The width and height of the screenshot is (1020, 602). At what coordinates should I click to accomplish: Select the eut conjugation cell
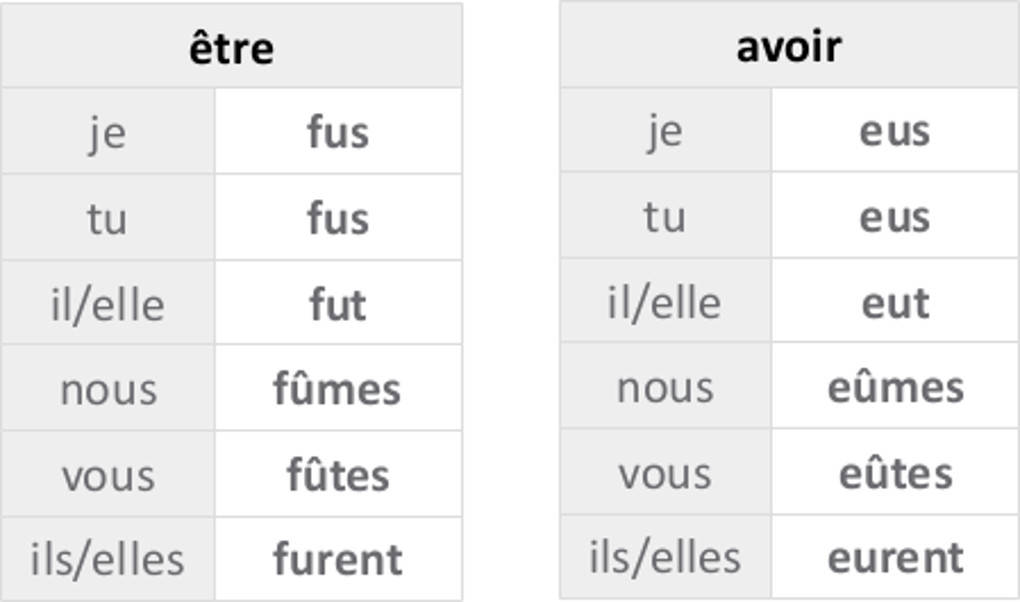coord(895,303)
